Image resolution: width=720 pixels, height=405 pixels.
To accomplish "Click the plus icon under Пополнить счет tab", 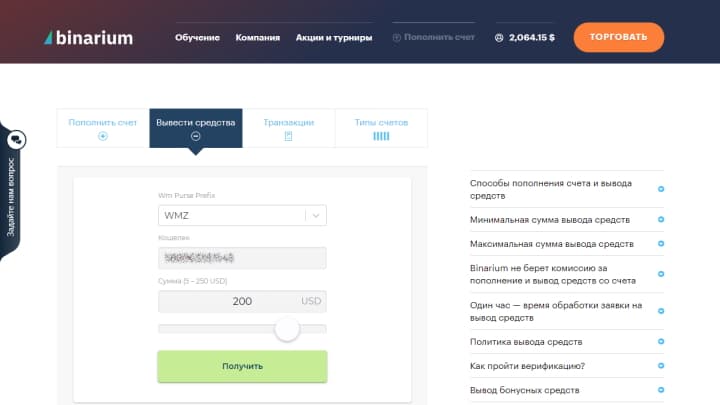I will point(103,136).
